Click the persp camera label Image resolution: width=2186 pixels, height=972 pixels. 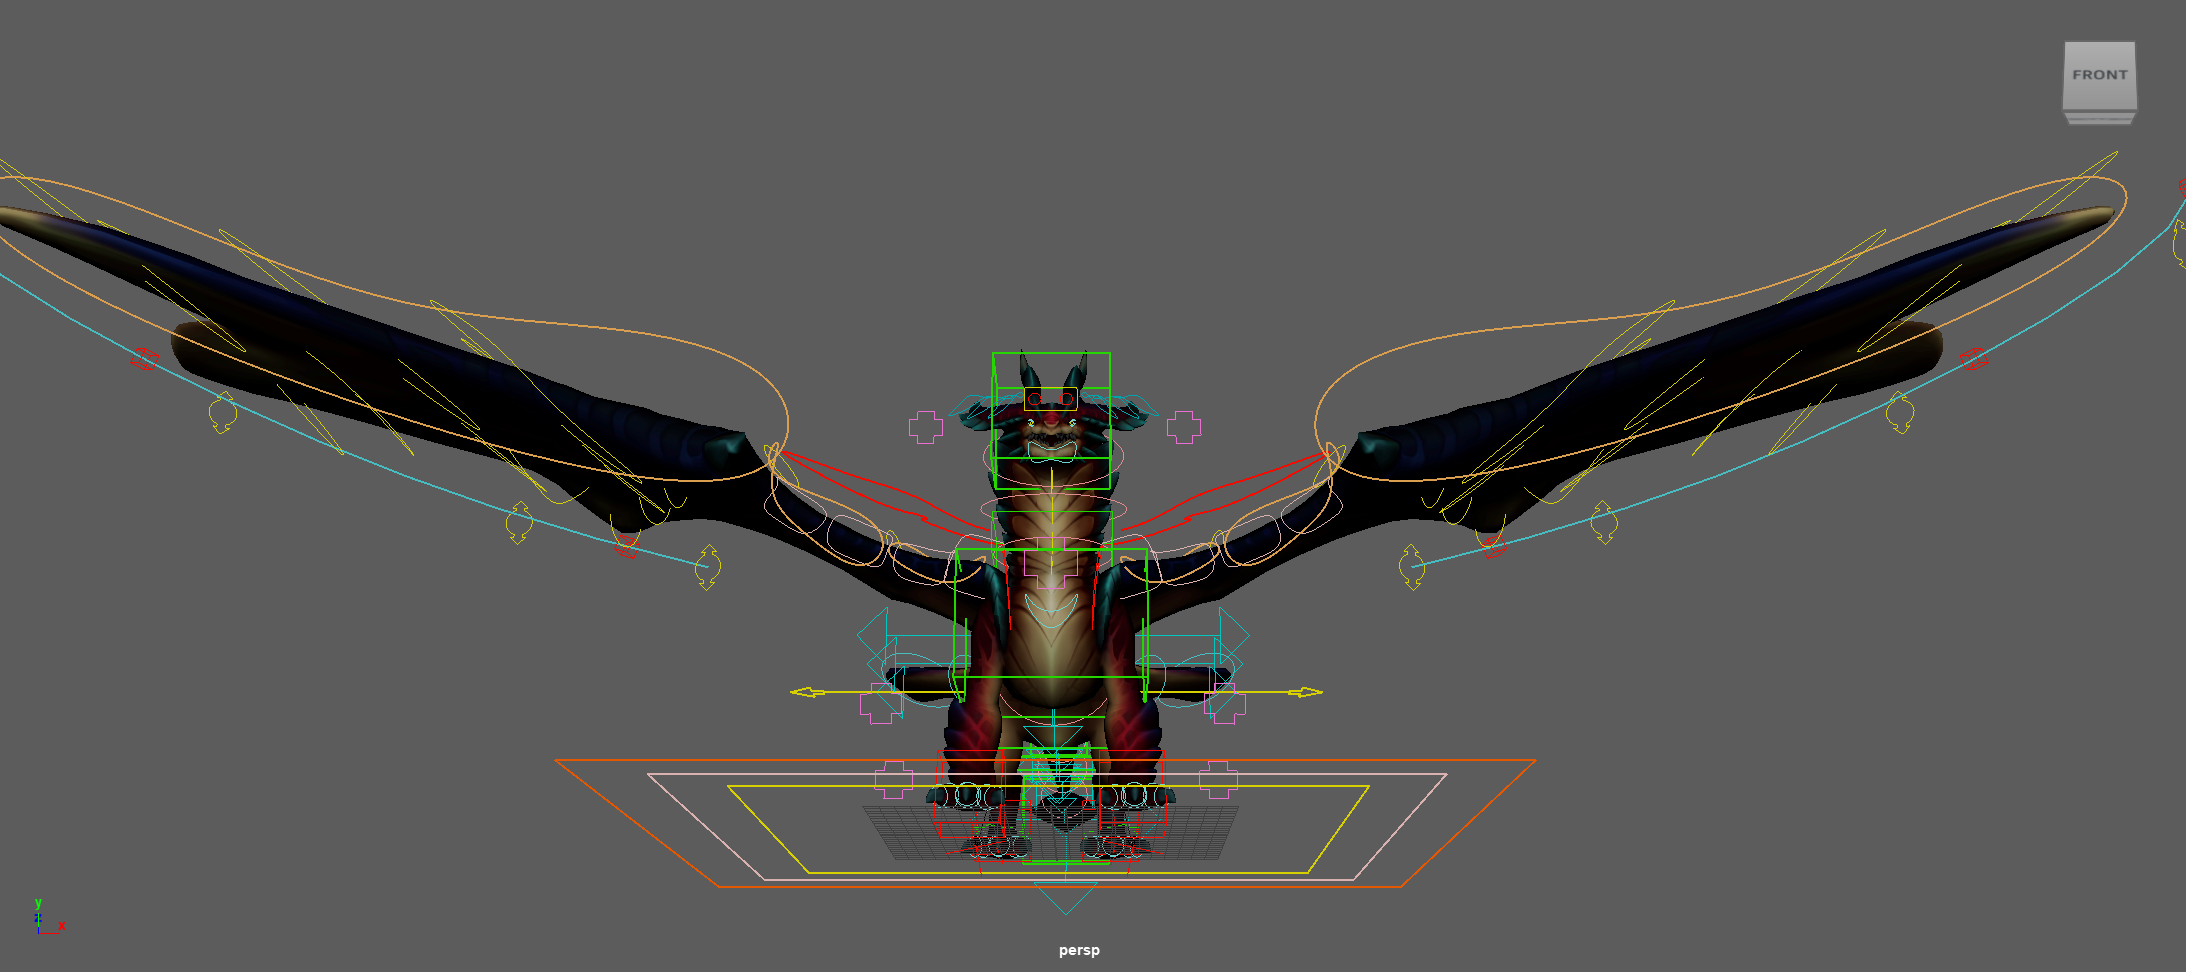click(1078, 951)
